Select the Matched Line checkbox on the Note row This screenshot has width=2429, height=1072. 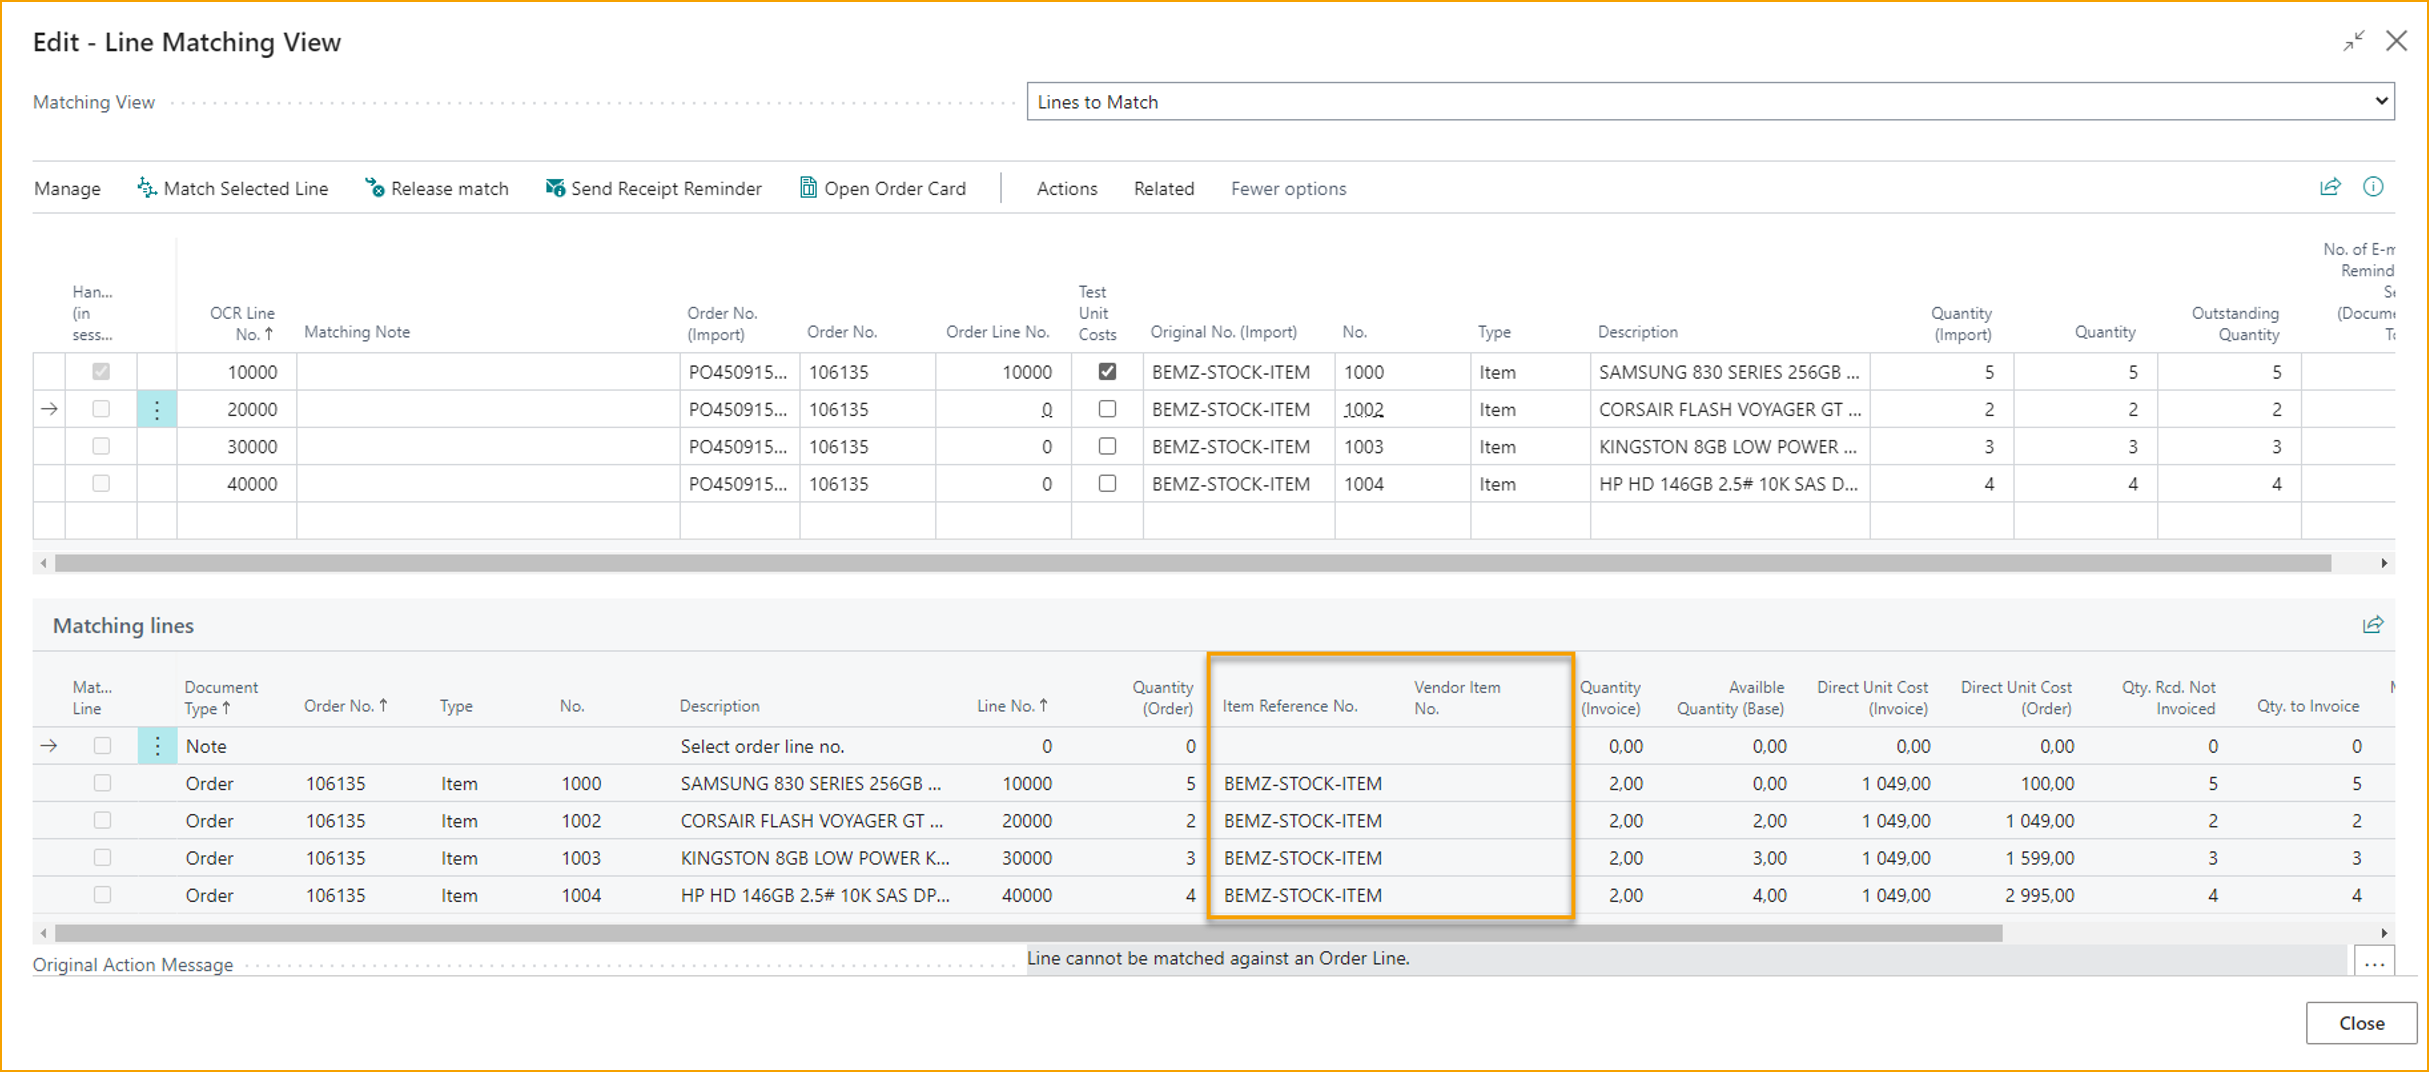pyautogui.click(x=101, y=745)
